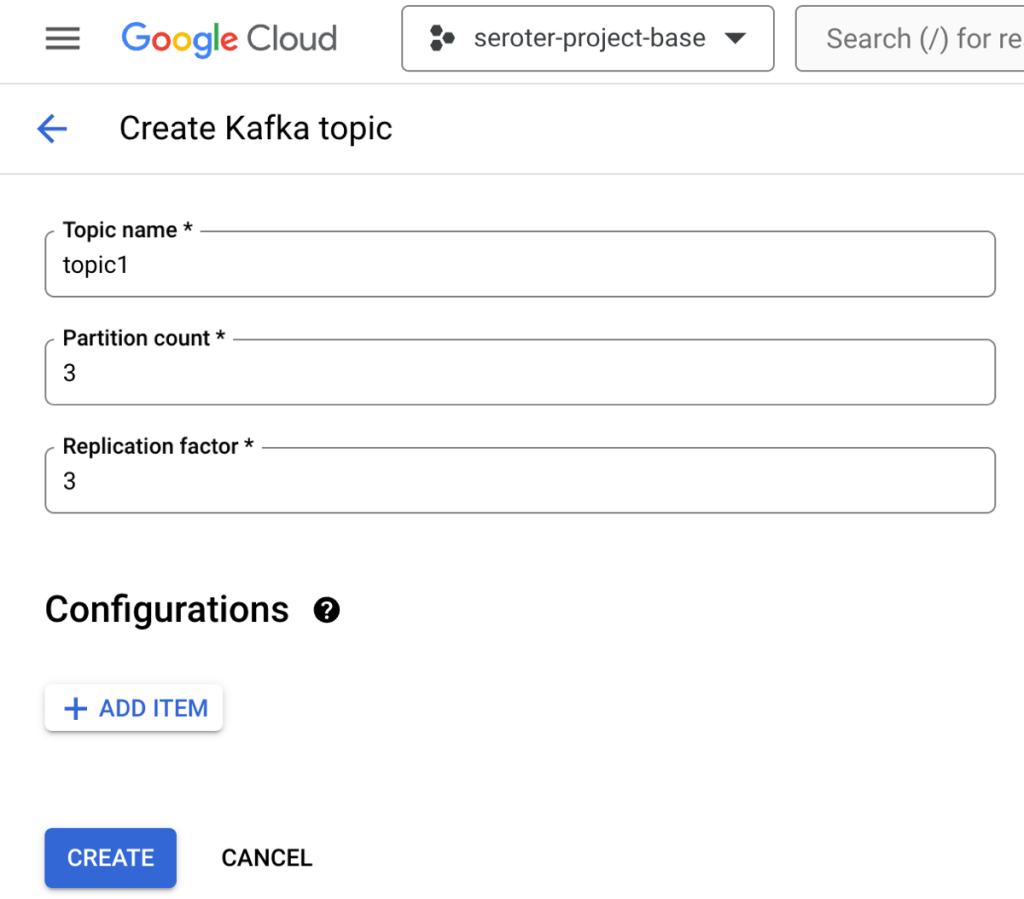1024x899 pixels.
Task: Click the Partition count input showing 3
Action: (x=520, y=372)
